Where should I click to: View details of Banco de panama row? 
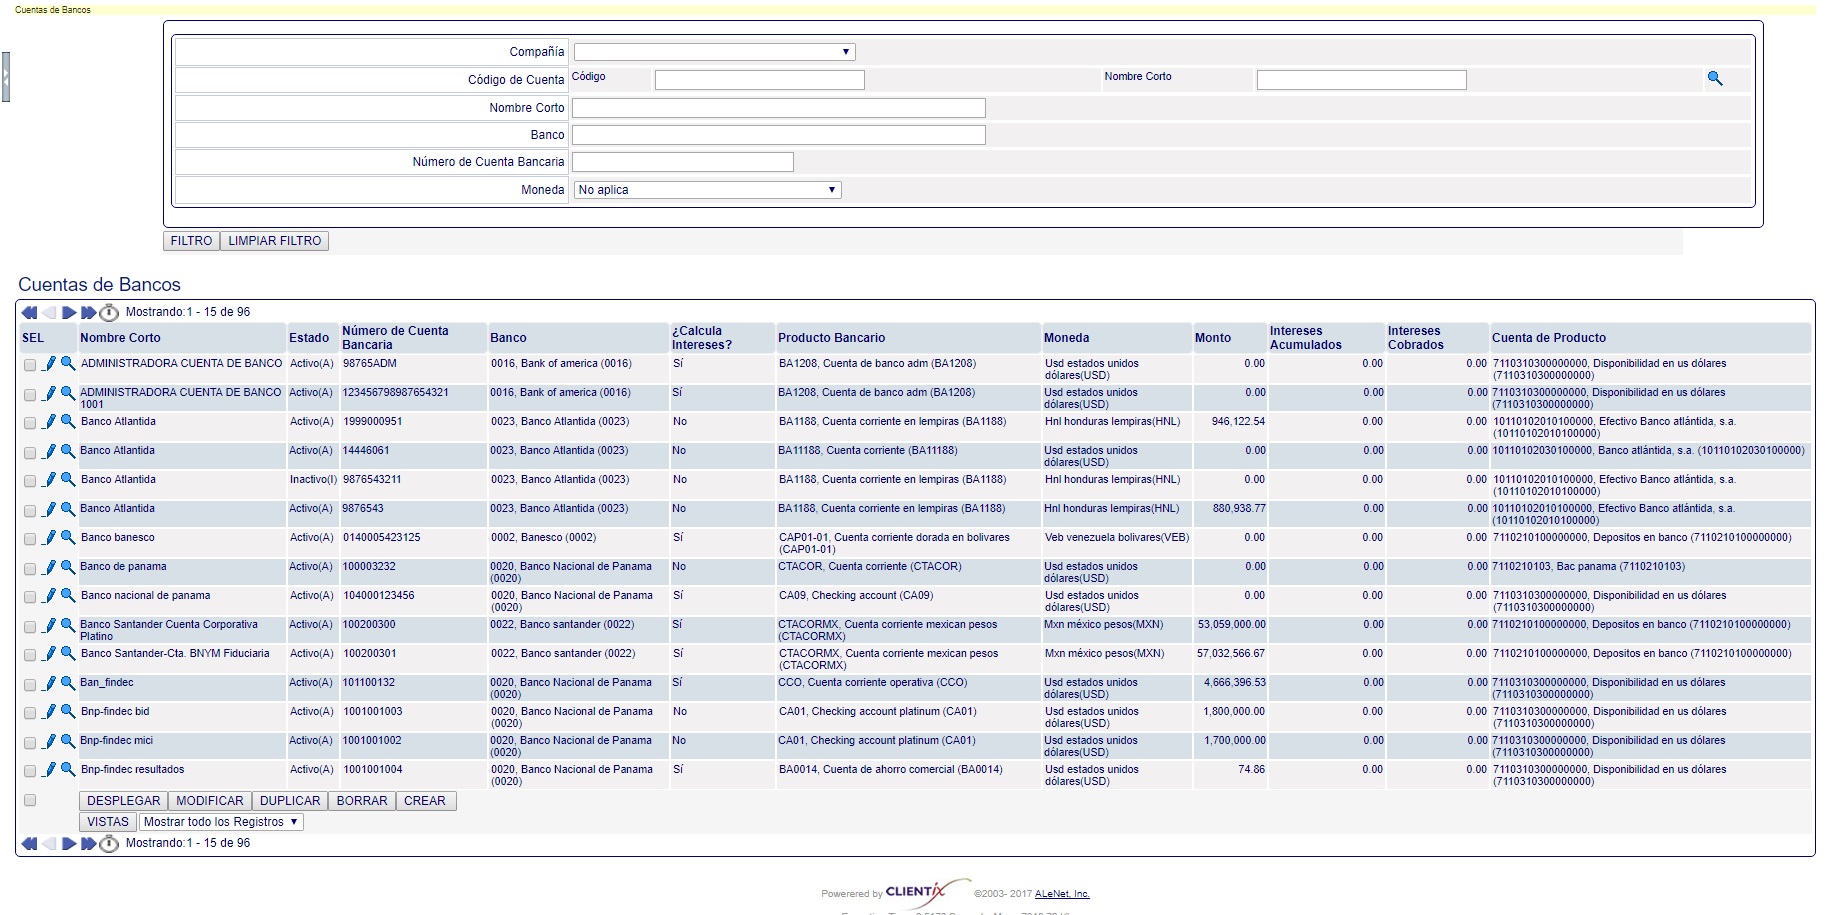point(68,567)
